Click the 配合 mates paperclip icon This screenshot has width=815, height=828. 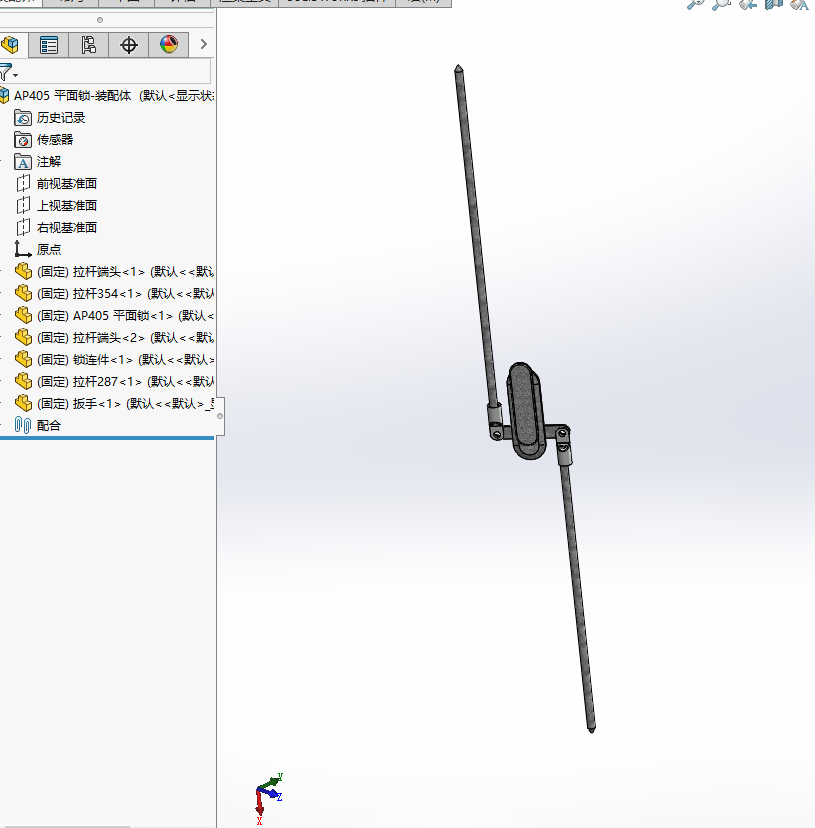click(23, 425)
